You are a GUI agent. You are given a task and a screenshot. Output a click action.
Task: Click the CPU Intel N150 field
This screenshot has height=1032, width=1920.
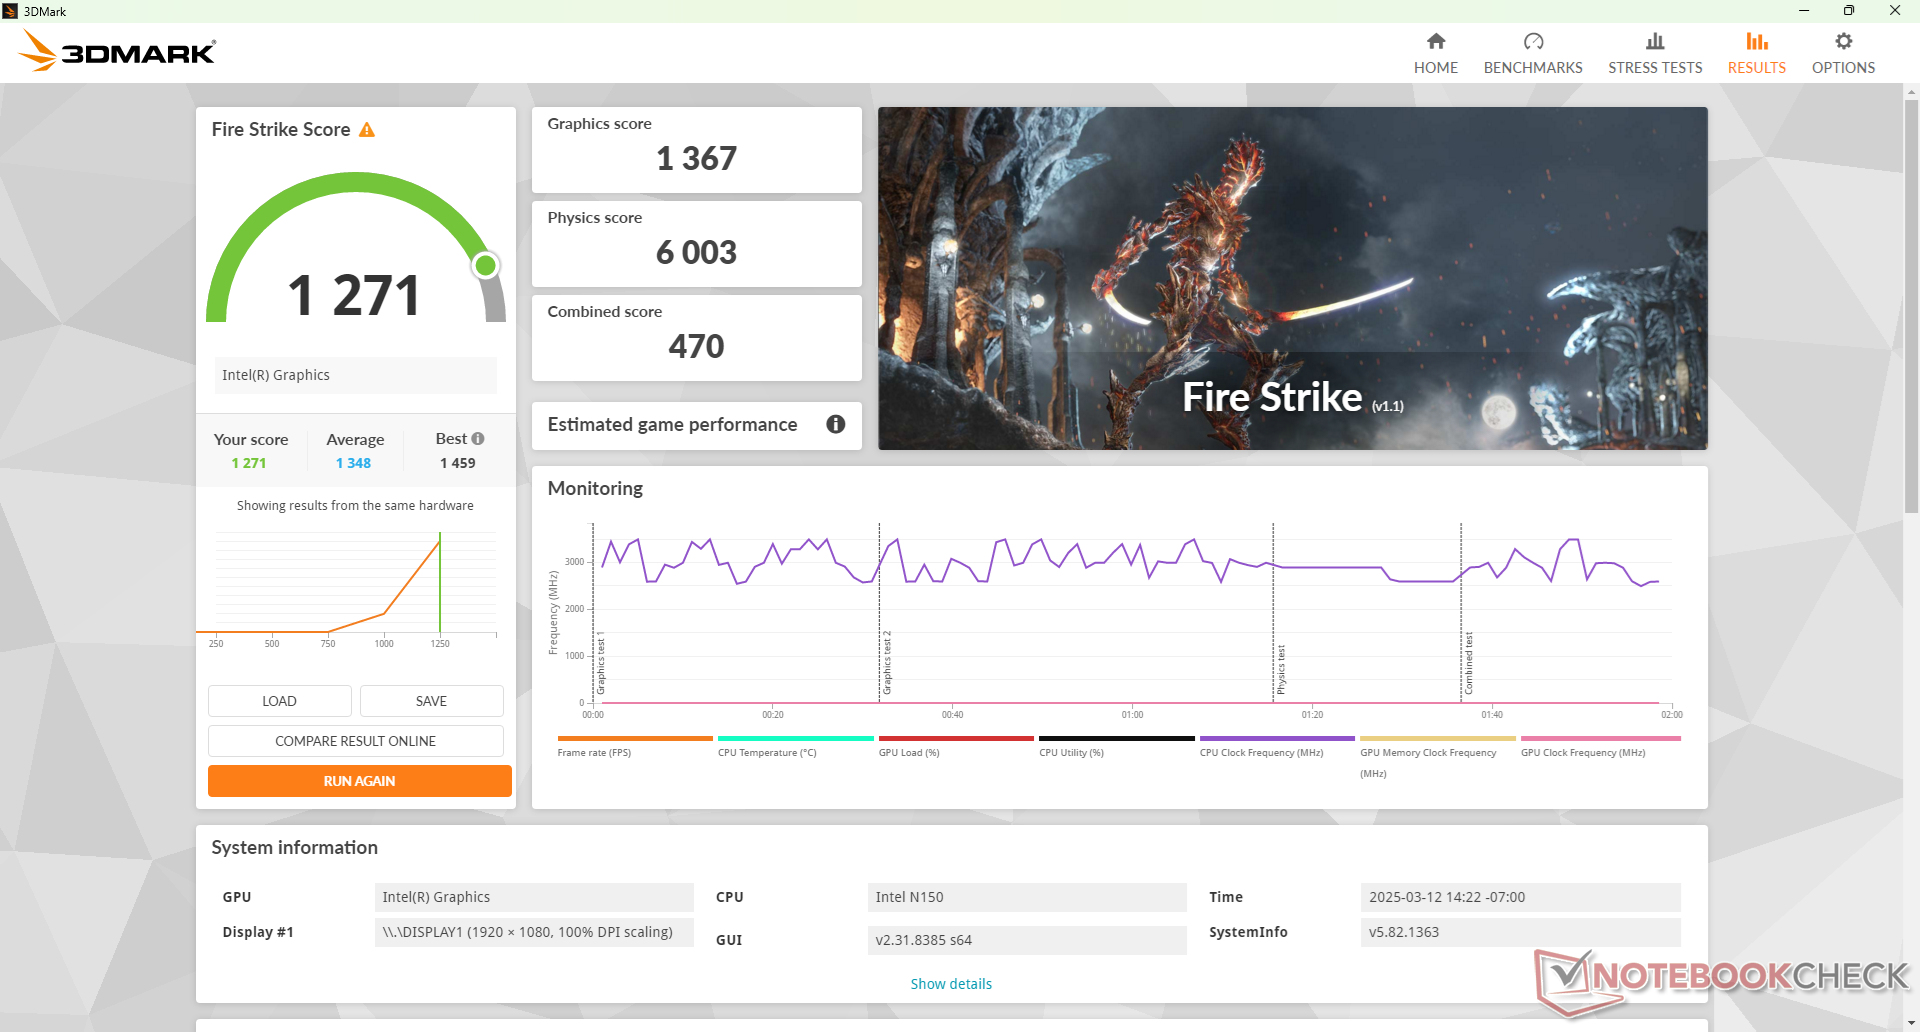tap(1027, 897)
